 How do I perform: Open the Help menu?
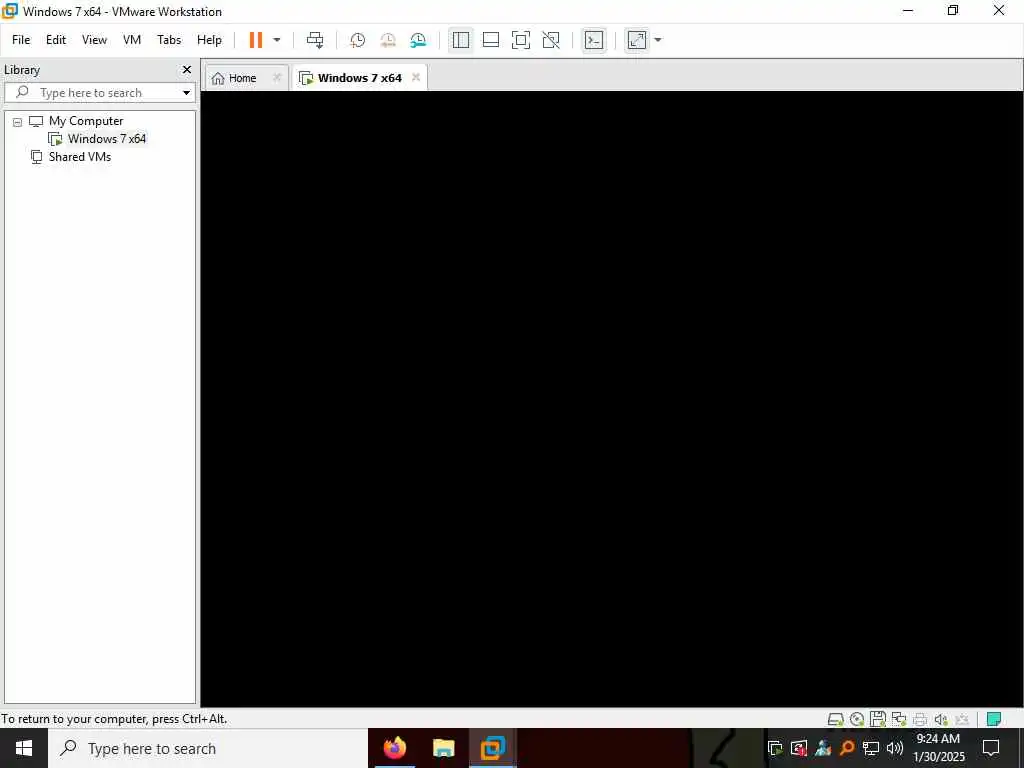coord(209,40)
